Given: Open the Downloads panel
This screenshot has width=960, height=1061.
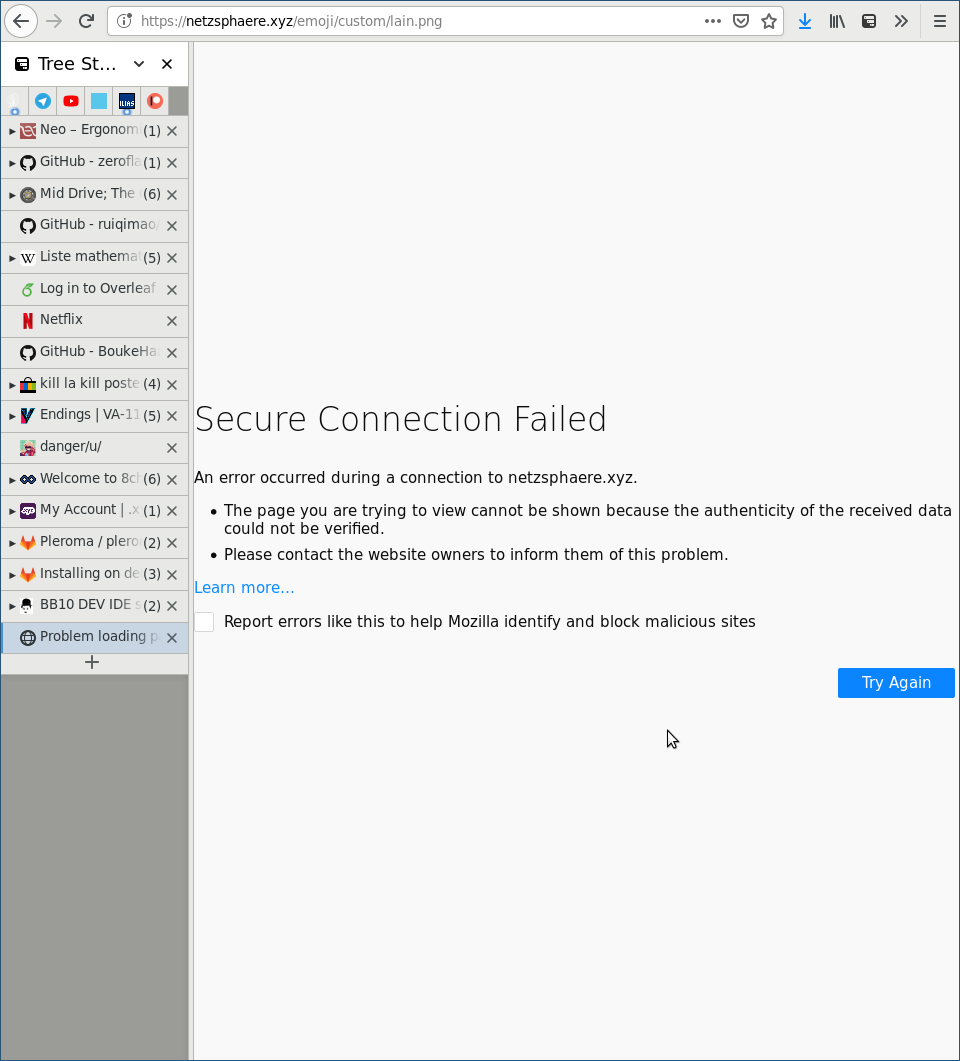Looking at the screenshot, I should (805, 21).
